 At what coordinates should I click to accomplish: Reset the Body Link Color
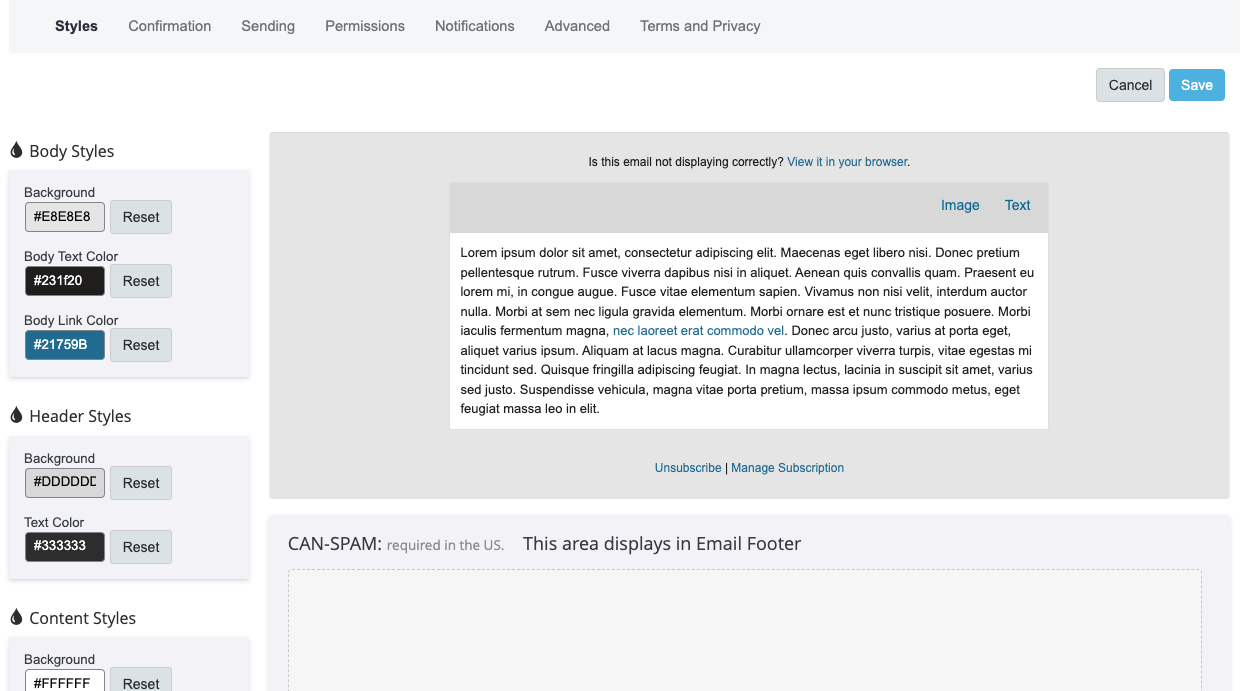point(141,345)
